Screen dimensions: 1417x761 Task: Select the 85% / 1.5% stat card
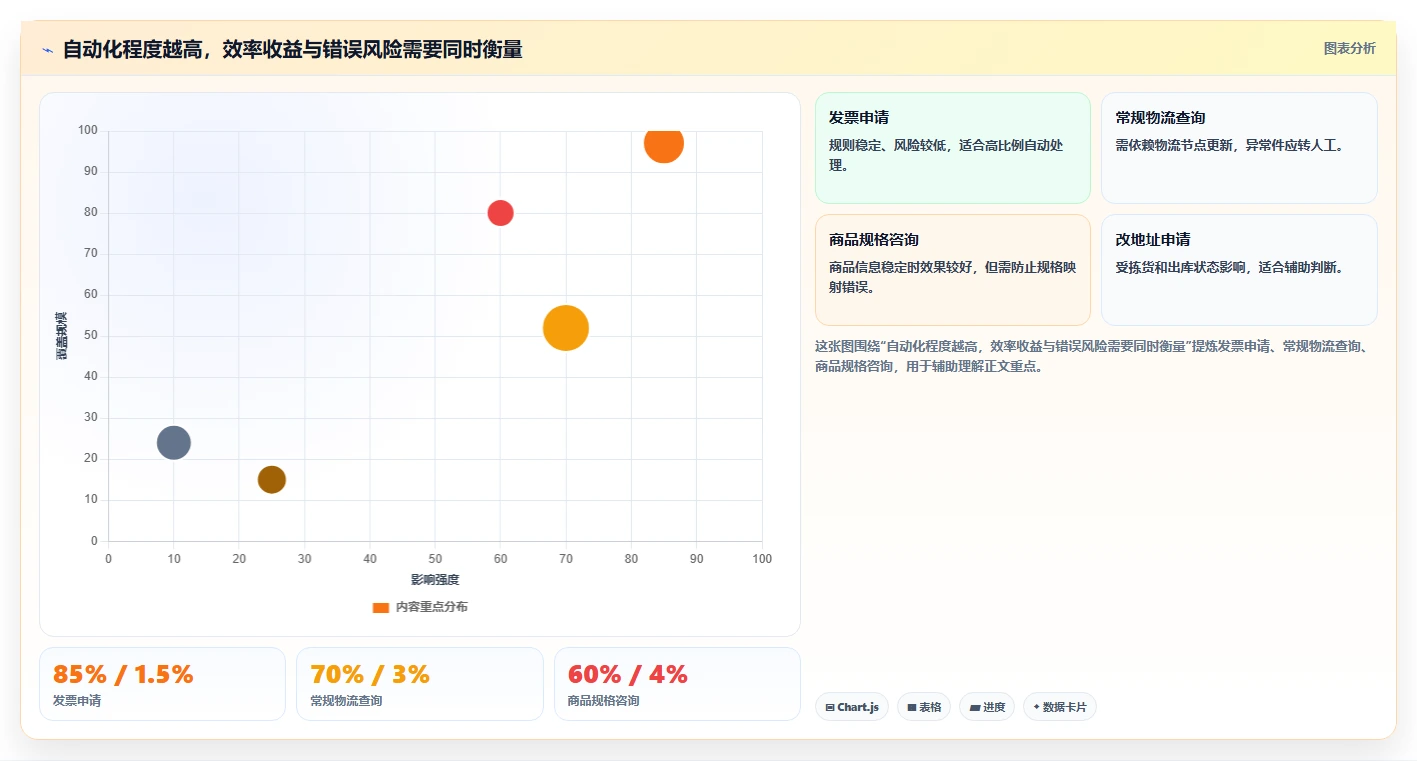click(162, 684)
